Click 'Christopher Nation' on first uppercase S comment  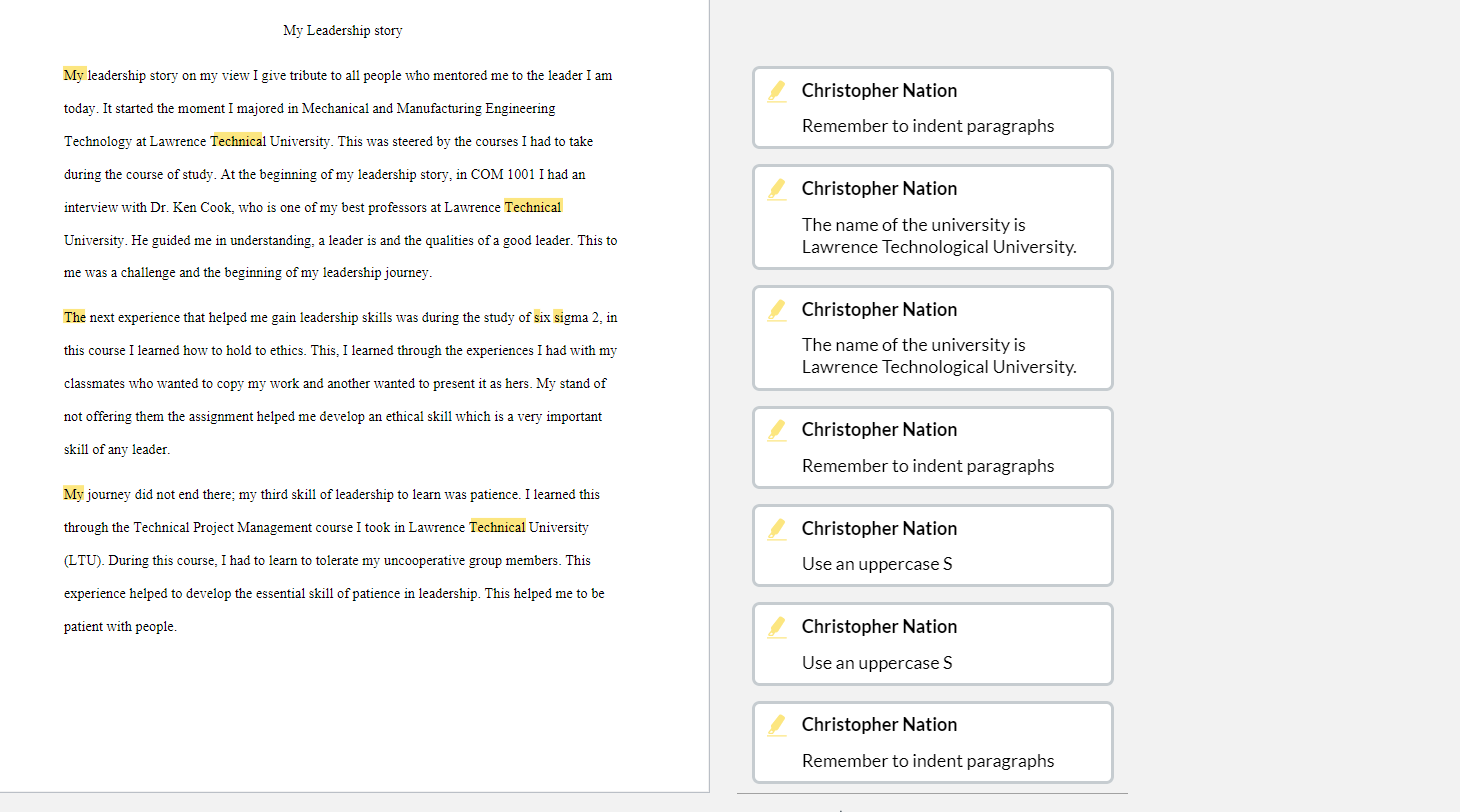click(x=879, y=529)
